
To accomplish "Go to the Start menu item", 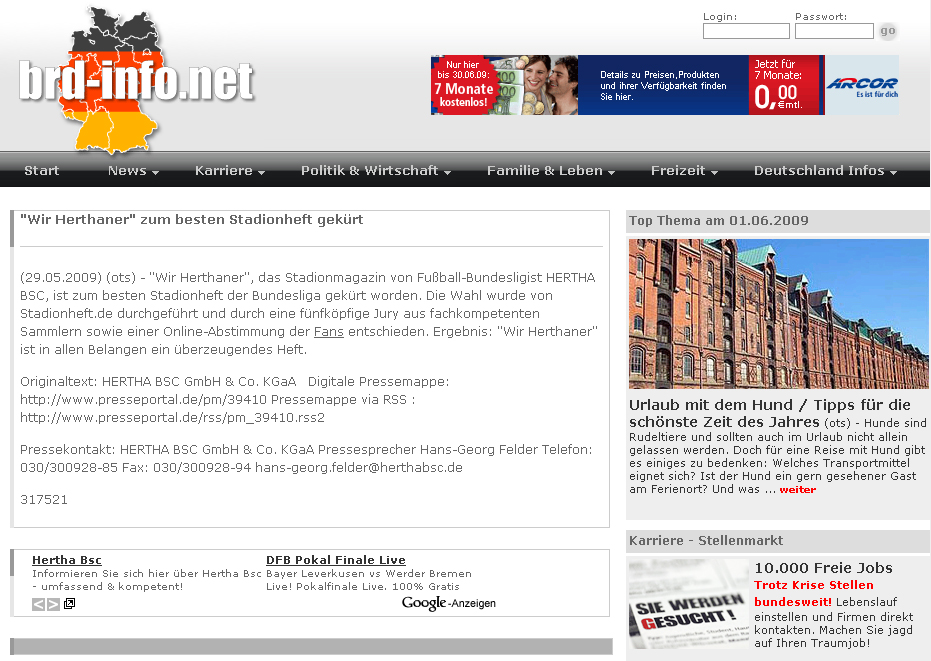I will click(42, 171).
